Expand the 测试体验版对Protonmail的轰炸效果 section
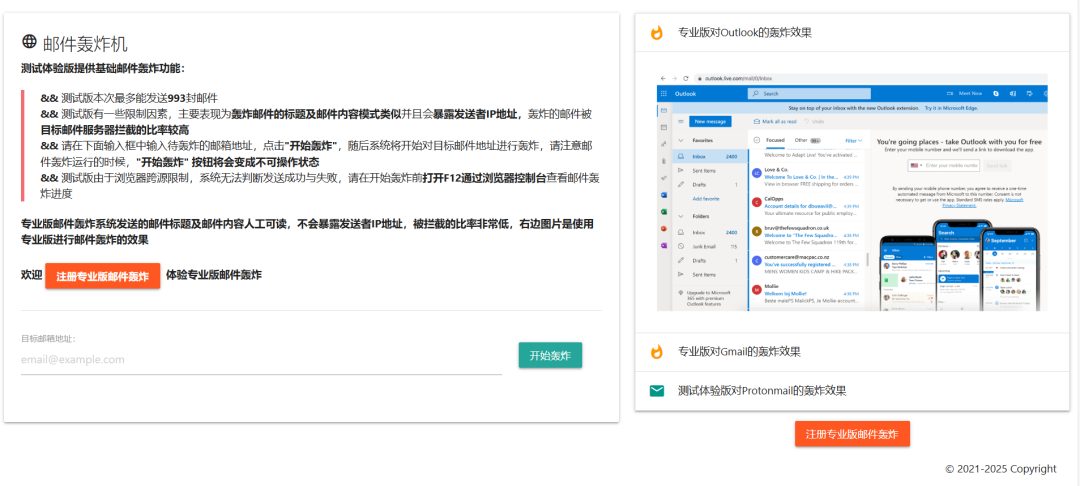The image size is (1080, 486). tap(852, 391)
